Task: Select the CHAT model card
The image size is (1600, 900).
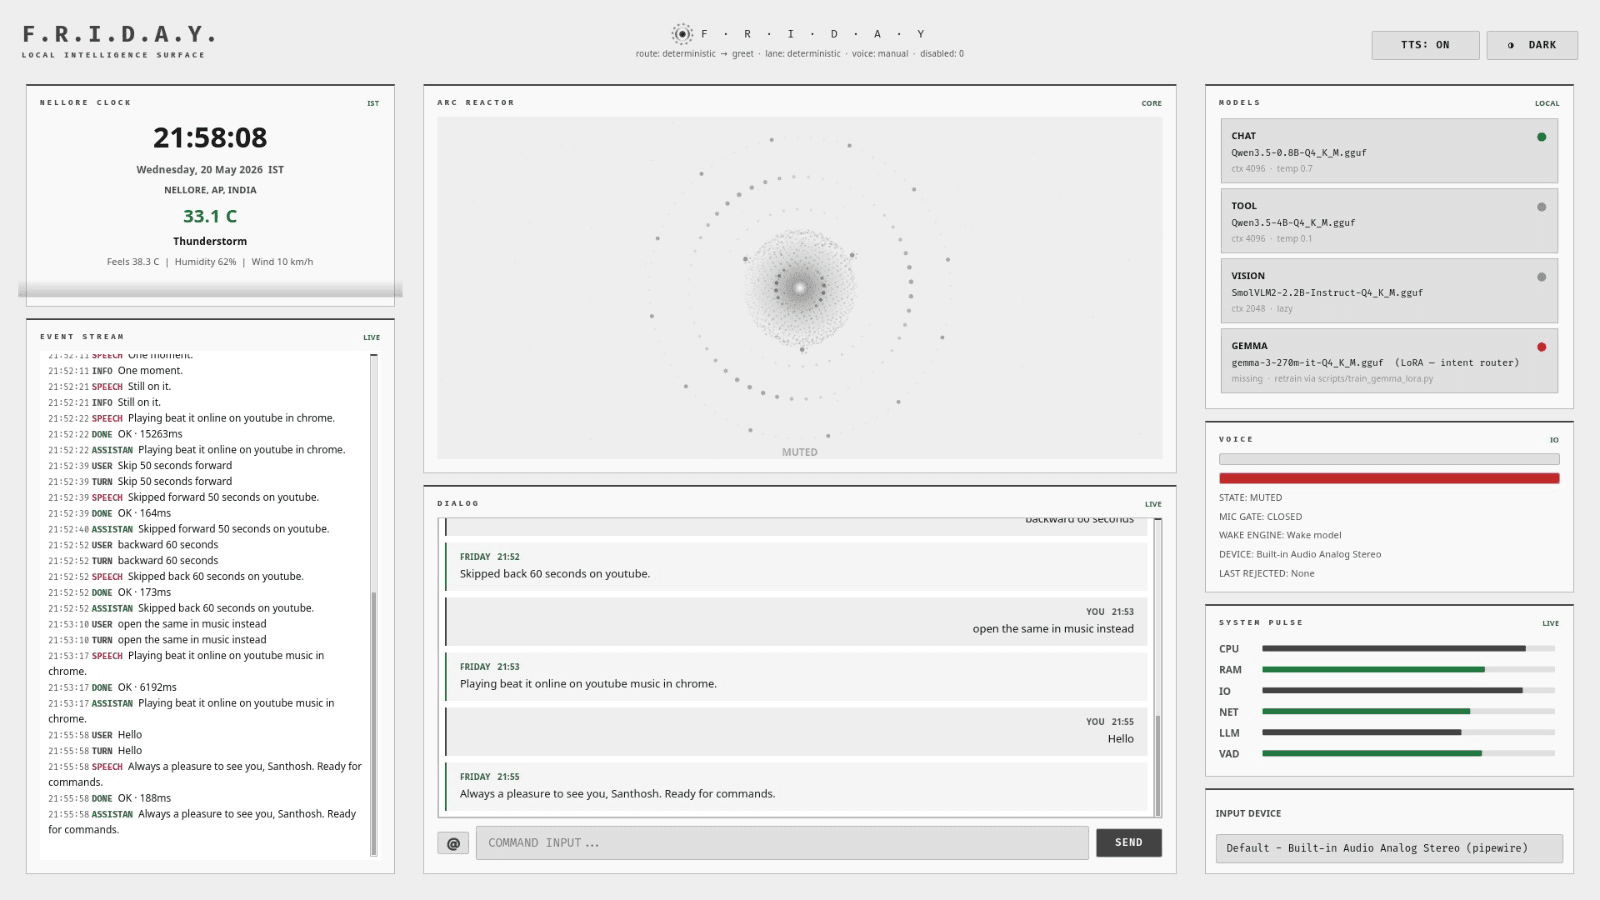Action: [1389, 151]
